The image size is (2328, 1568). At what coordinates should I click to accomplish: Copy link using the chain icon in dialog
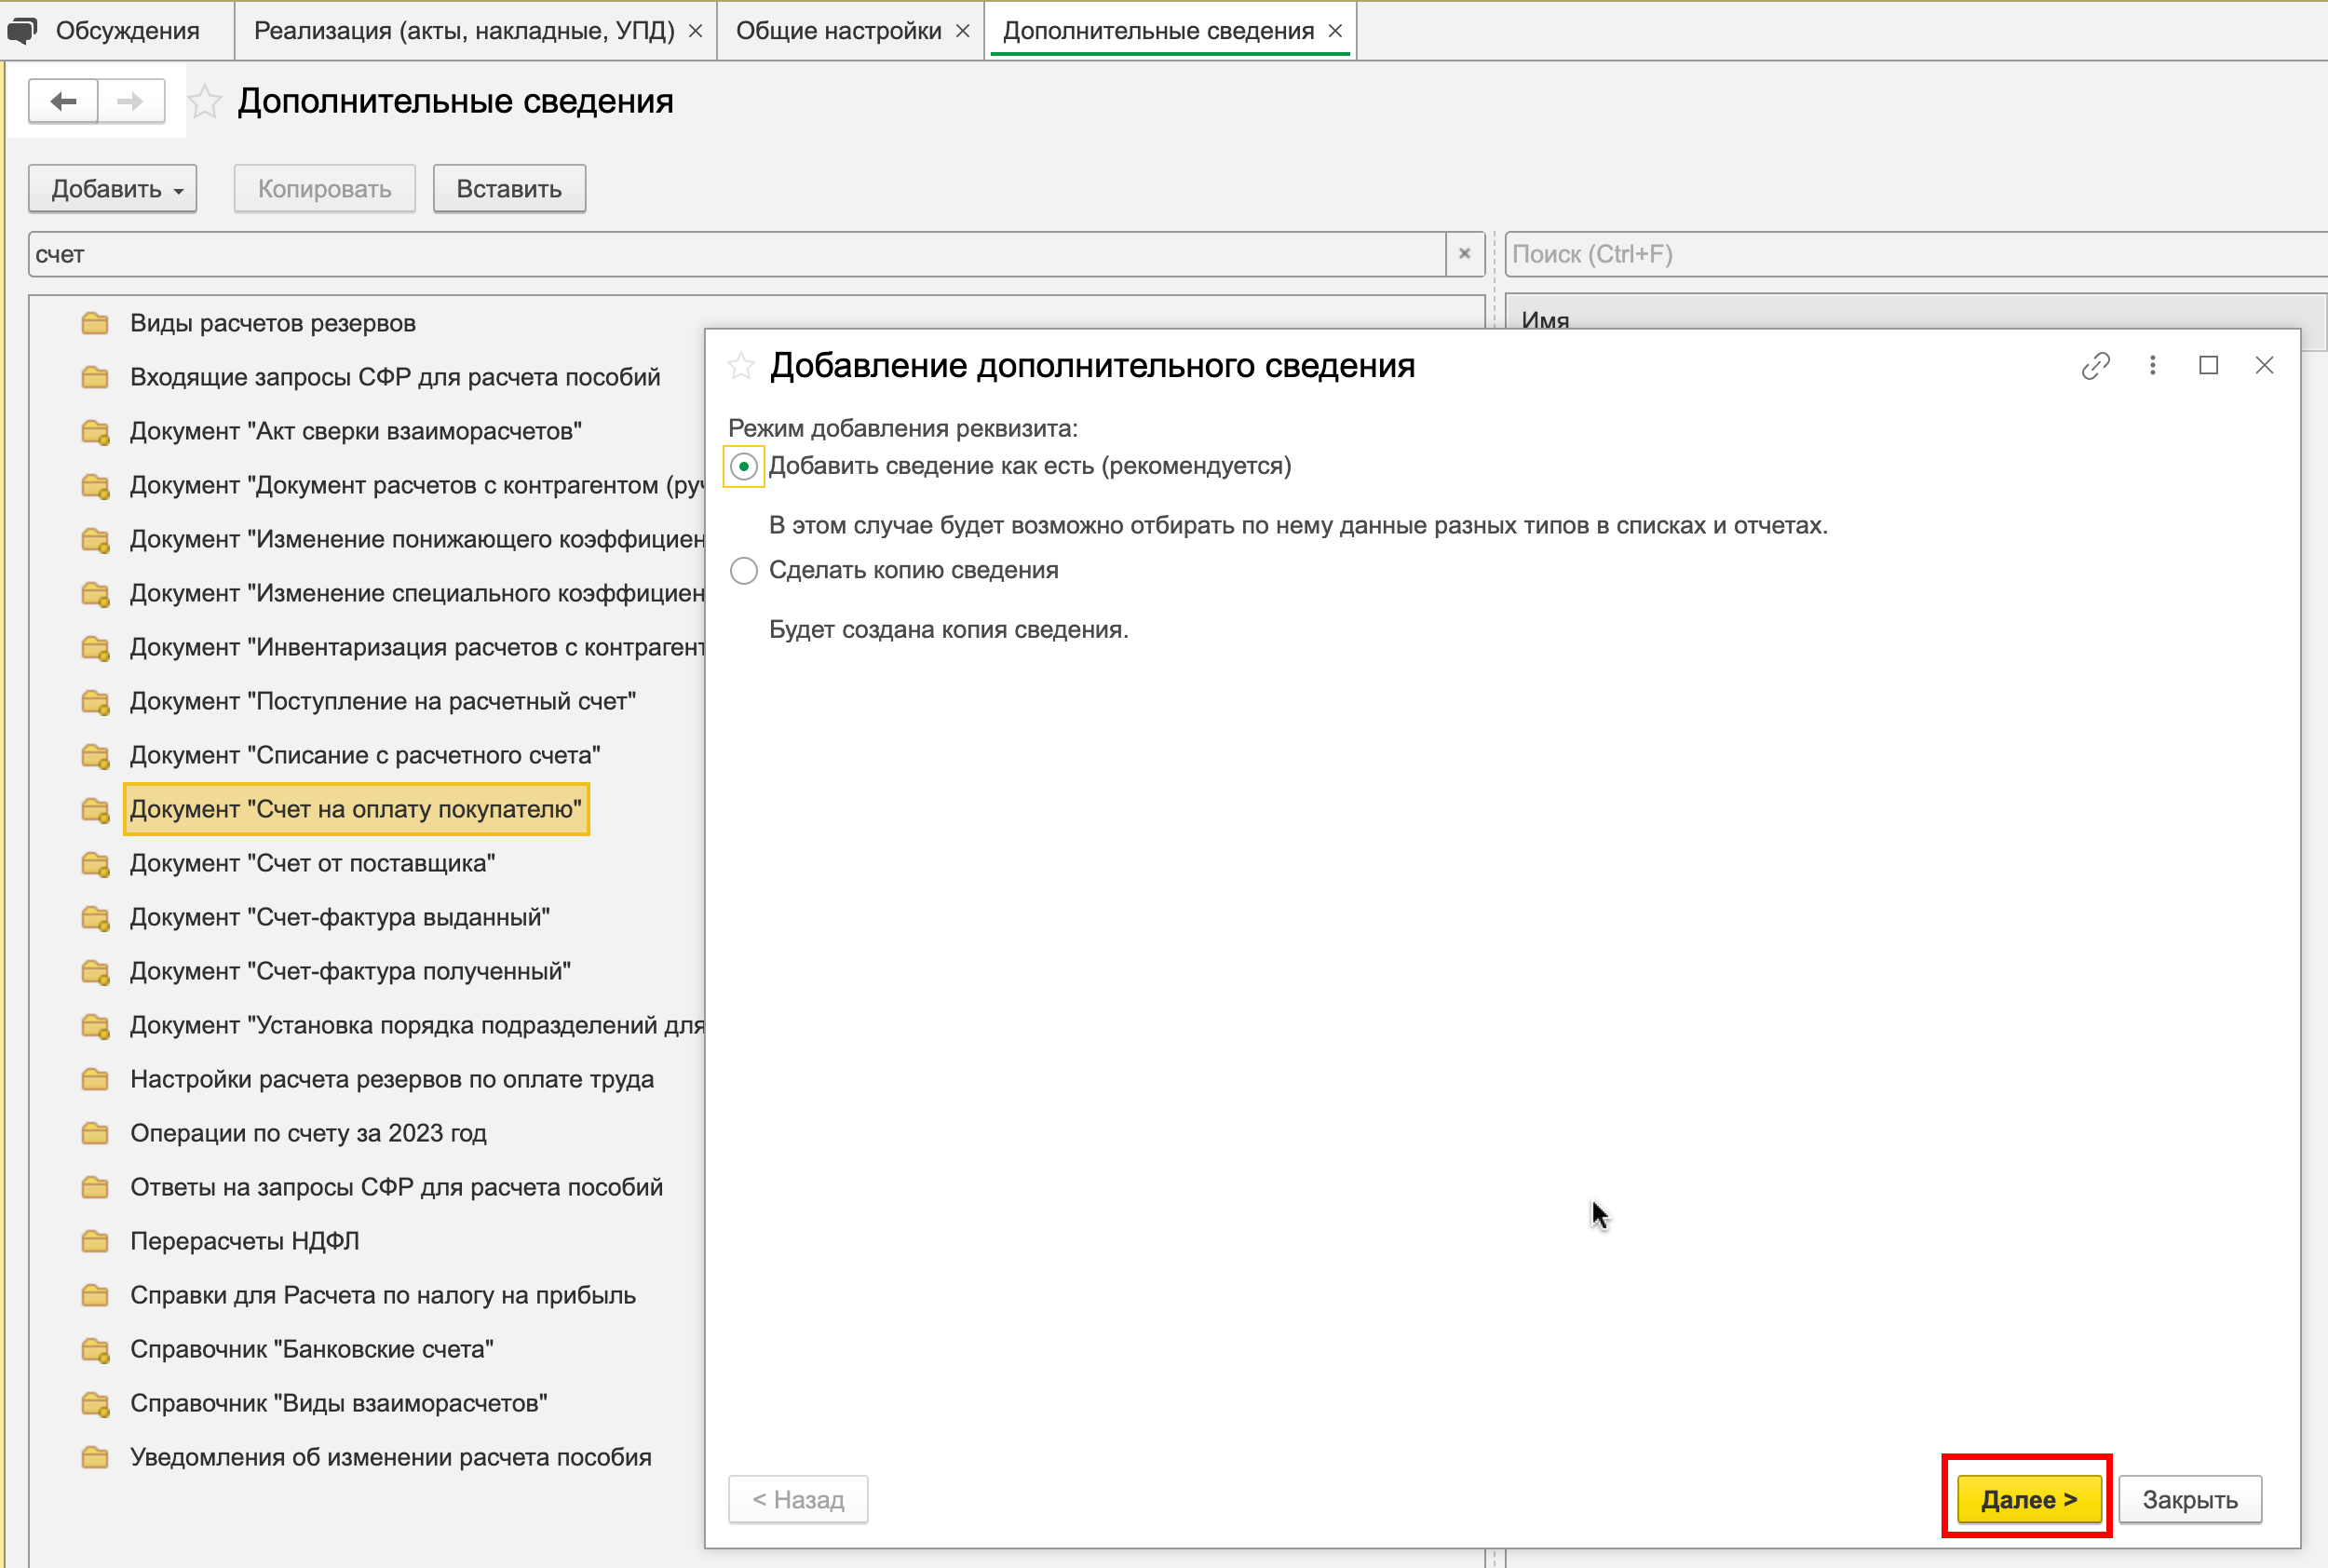pyautogui.click(x=2095, y=366)
